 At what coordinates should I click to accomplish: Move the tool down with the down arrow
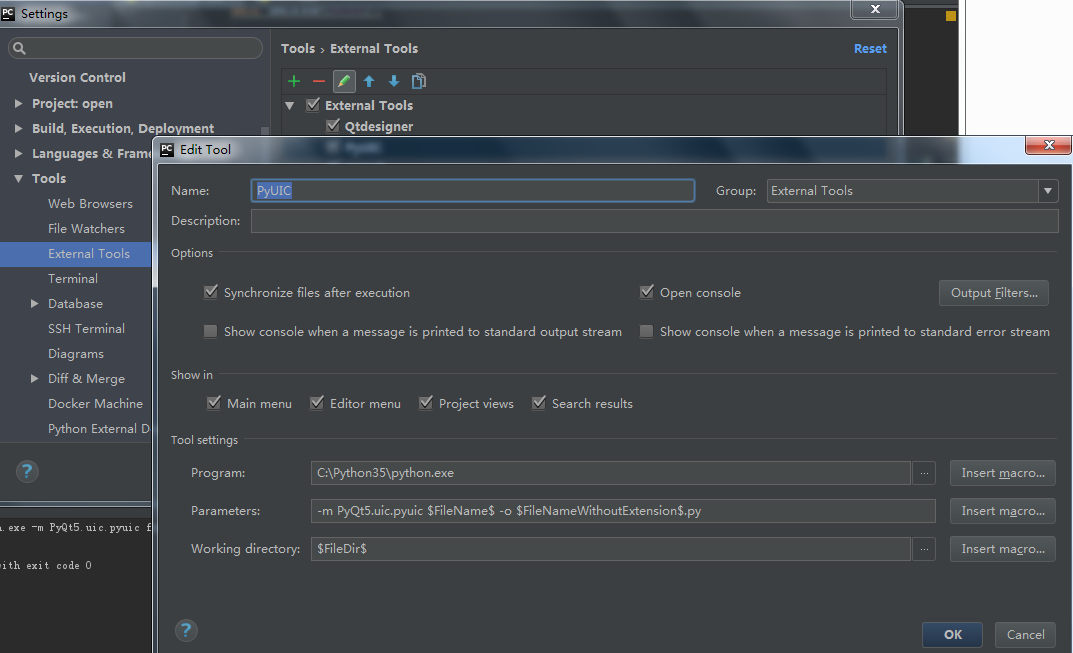(x=393, y=81)
